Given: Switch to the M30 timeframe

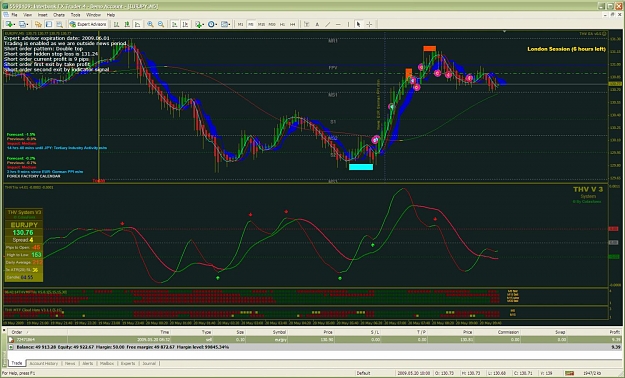Looking at the screenshot, I should point(272,24).
